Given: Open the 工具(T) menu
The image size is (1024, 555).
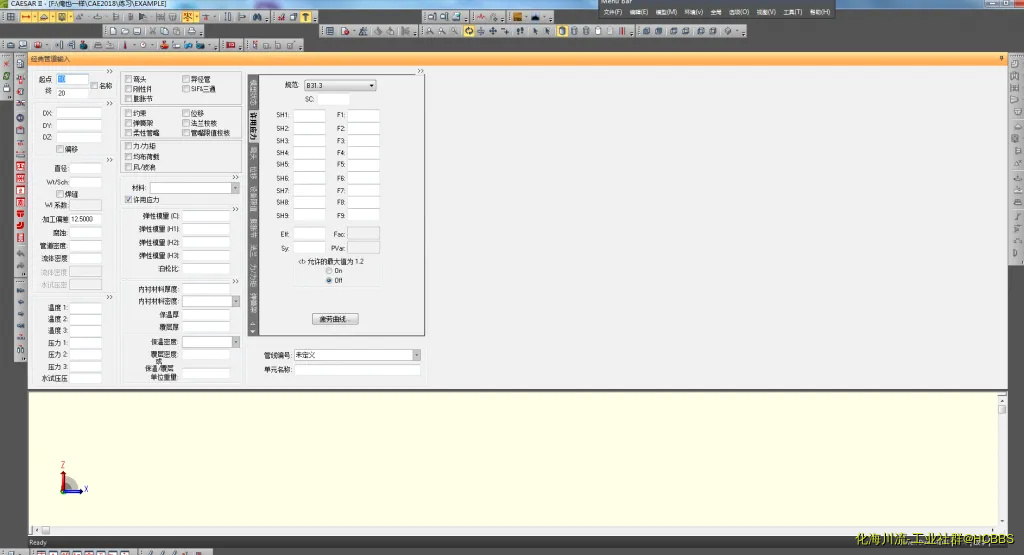Looking at the screenshot, I should pos(792,12).
